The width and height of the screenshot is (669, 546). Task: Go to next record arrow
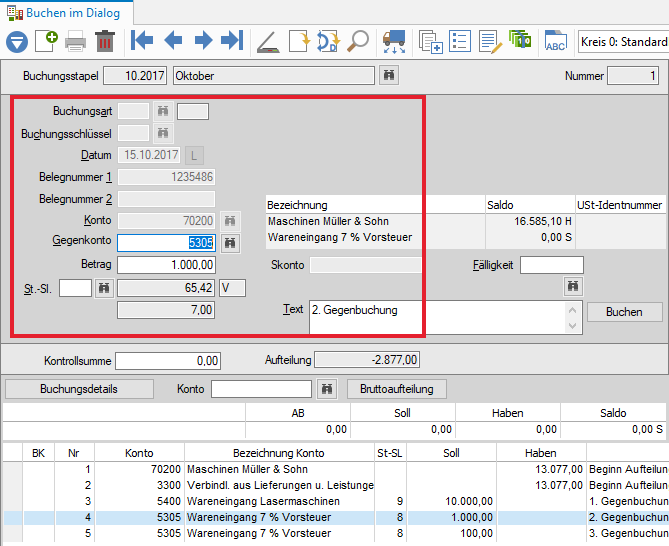203,41
